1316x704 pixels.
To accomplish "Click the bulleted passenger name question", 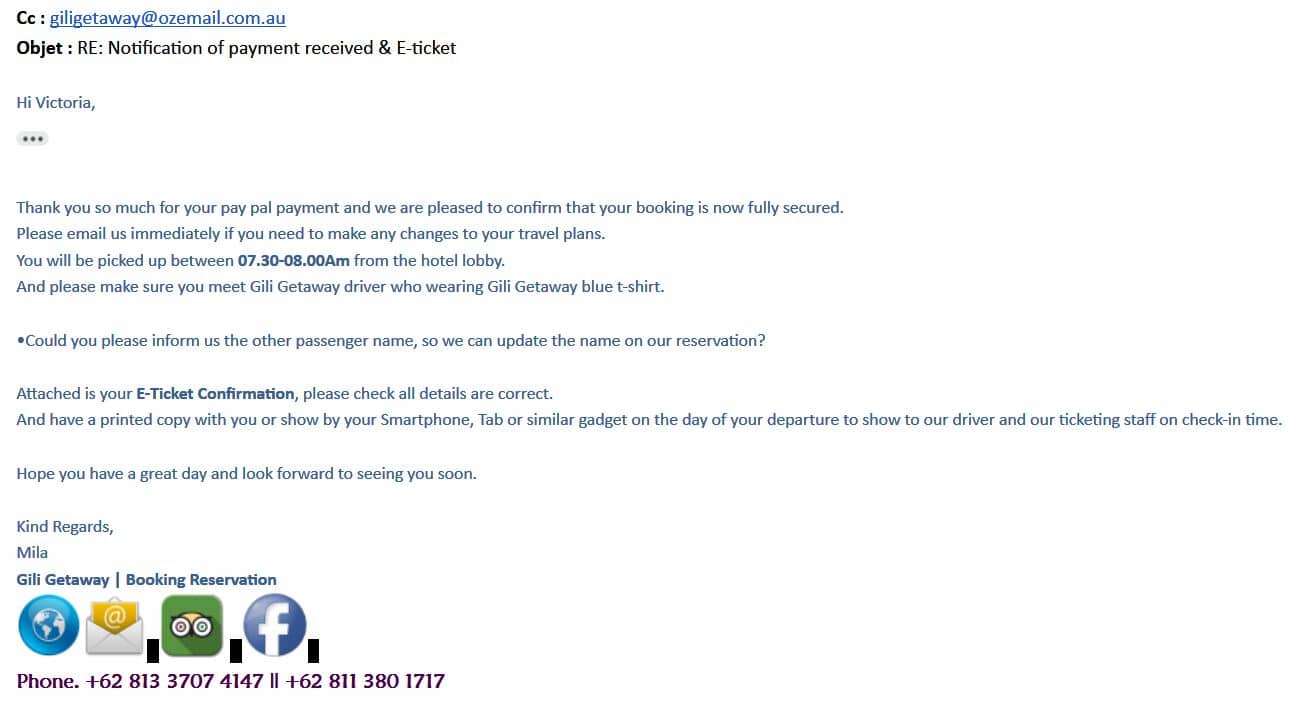I will (x=391, y=341).
